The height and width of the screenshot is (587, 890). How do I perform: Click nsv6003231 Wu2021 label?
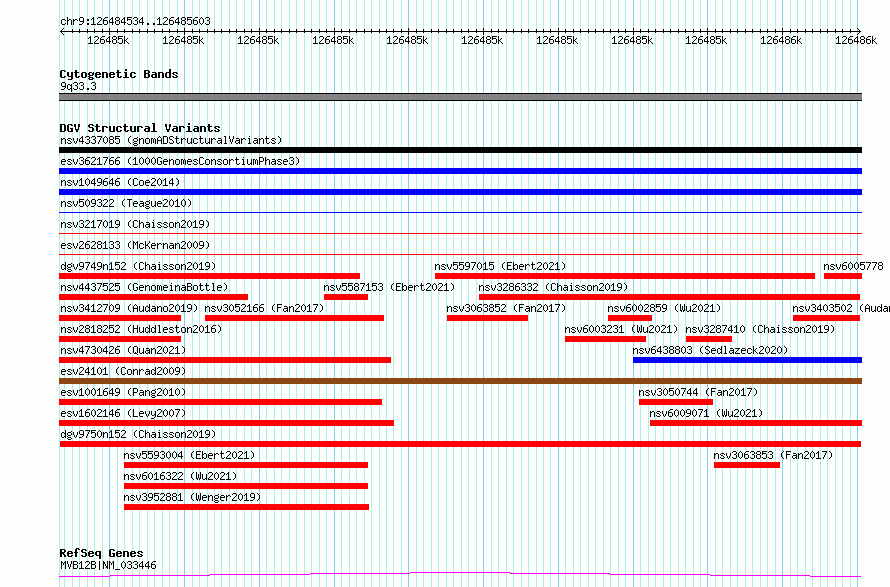(621, 329)
